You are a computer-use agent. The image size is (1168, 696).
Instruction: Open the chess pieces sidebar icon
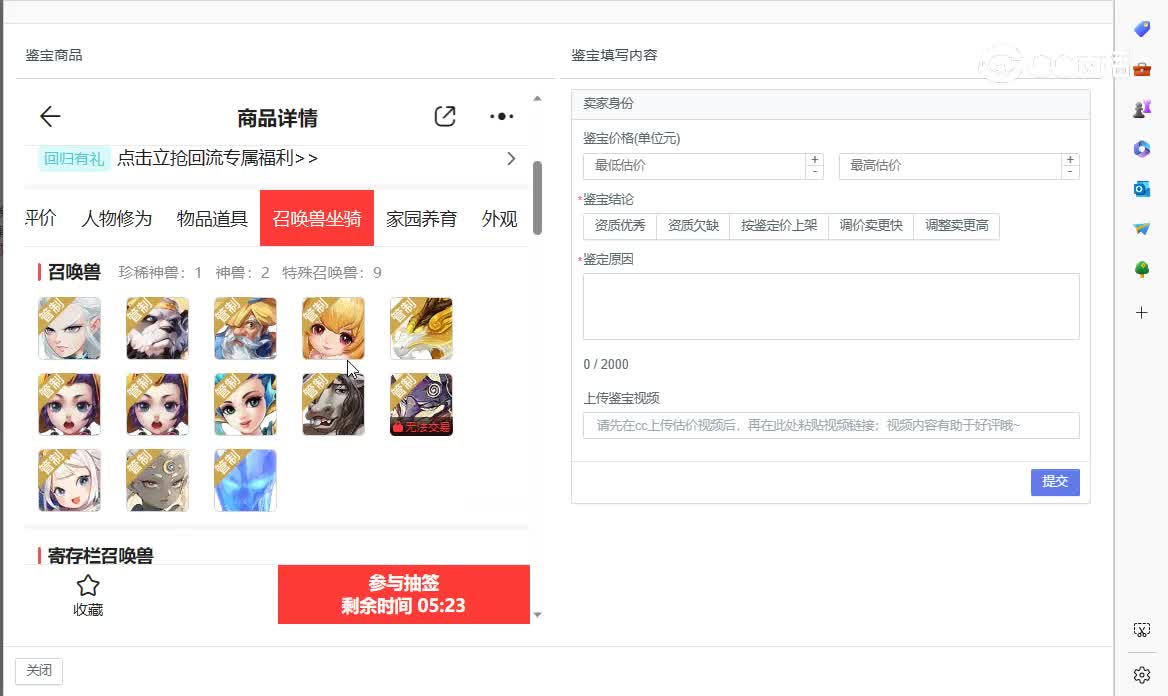(x=1141, y=110)
